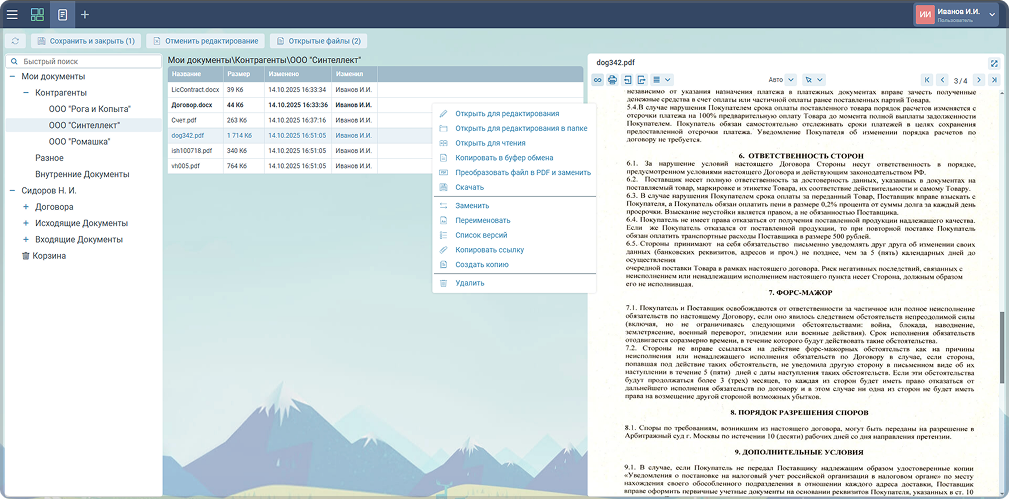Open the dashboard tiles view icon
Screen dimensions: 1009x499
pyautogui.click(x=38, y=15)
